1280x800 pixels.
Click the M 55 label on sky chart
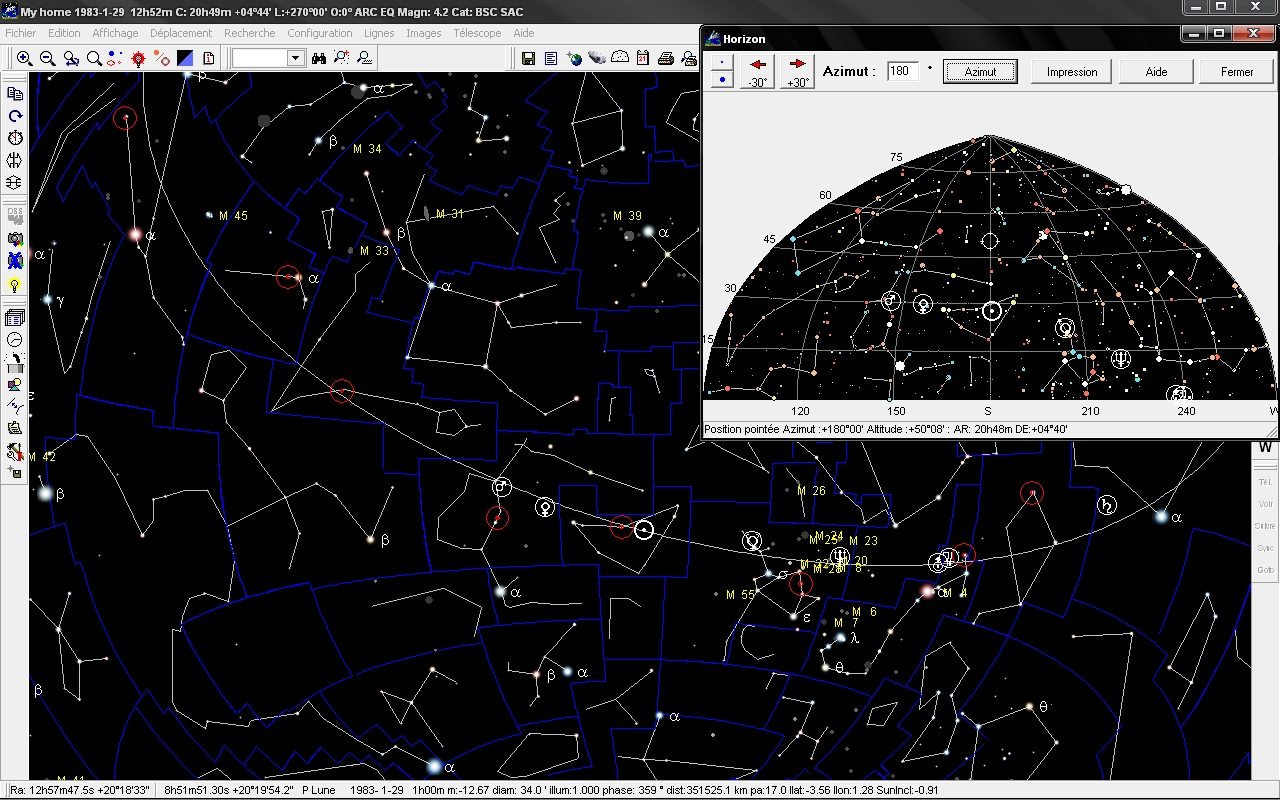pos(740,595)
